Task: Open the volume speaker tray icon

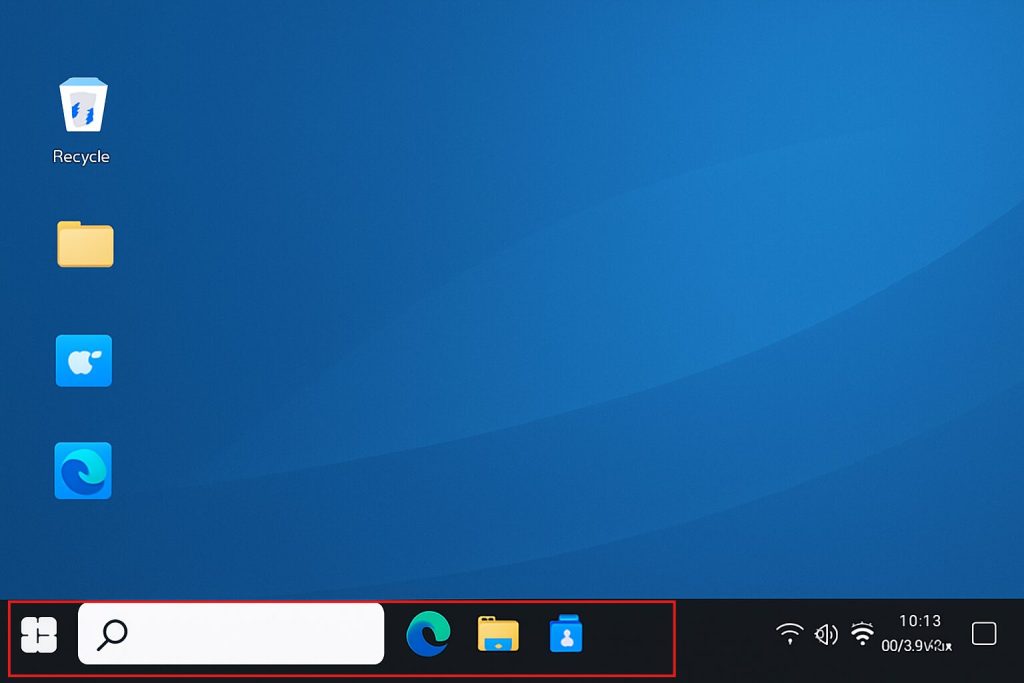Action: pyautogui.click(x=826, y=634)
